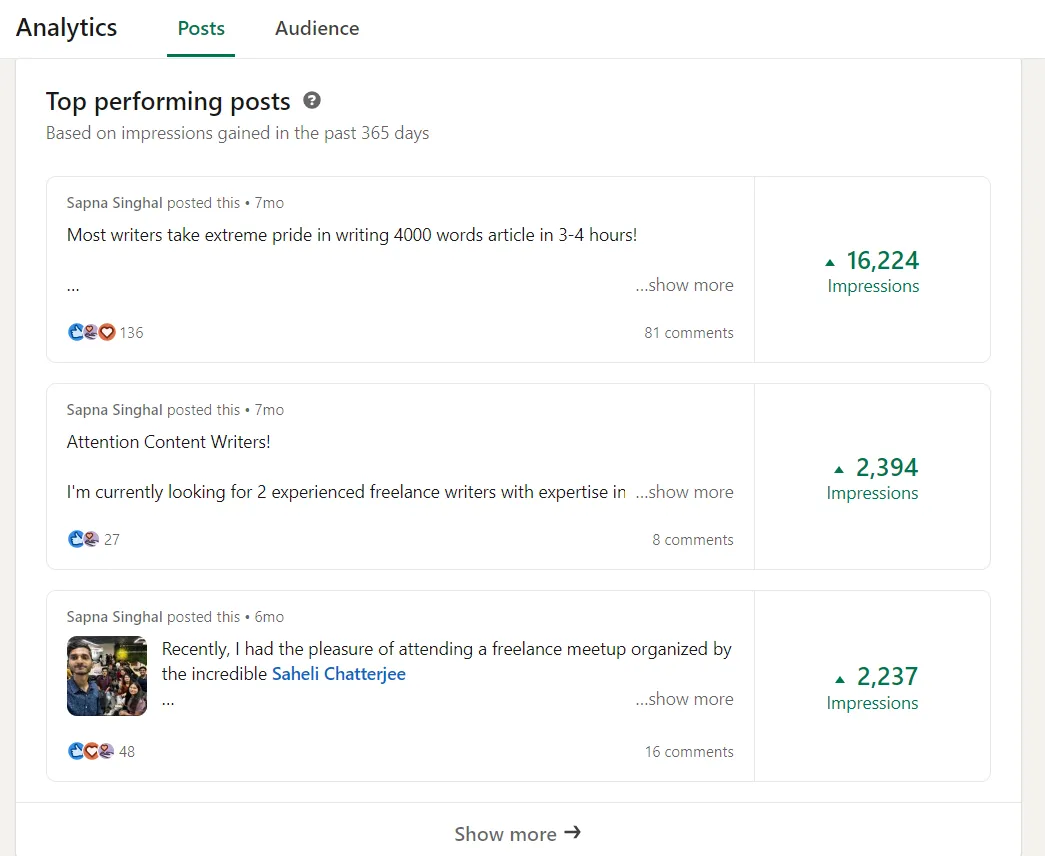
Task: Click 'Based on impressions gained' subtitle
Action: [x=237, y=133]
